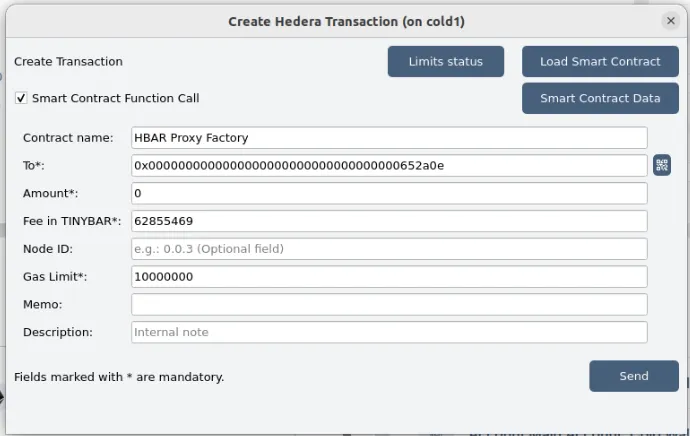
Task: Click the 'Fields marked with * are mandatory' text
Action: point(119,377)
